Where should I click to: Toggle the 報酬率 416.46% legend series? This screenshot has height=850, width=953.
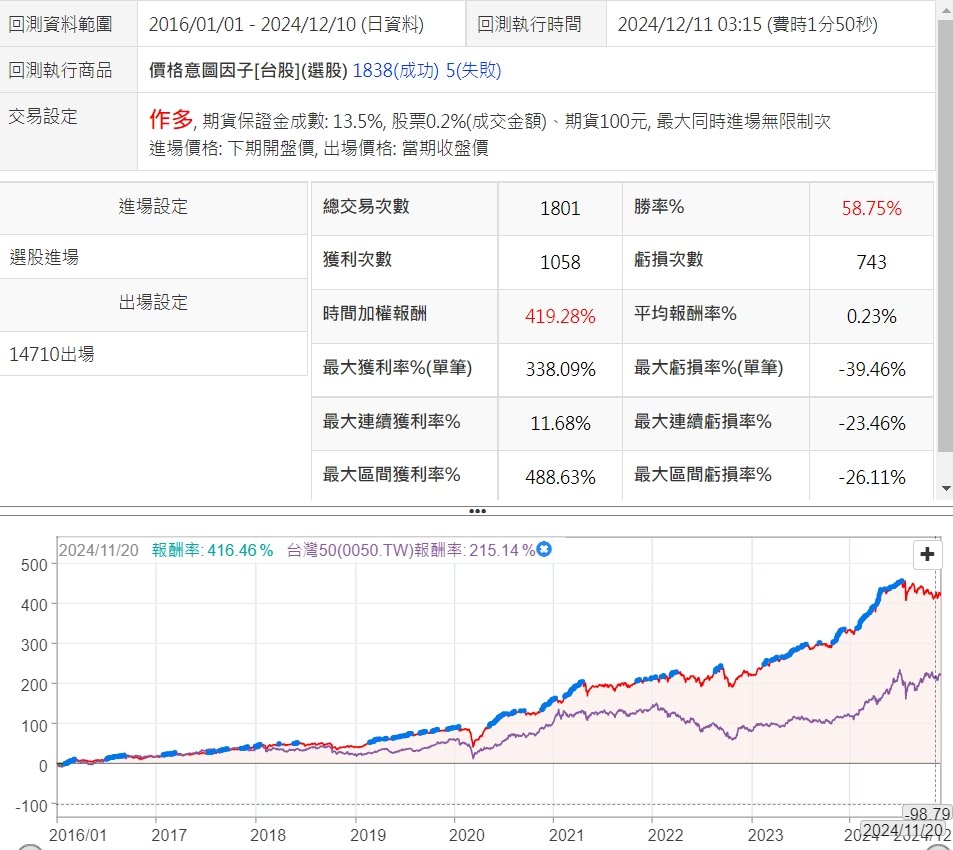pos(212,550)
